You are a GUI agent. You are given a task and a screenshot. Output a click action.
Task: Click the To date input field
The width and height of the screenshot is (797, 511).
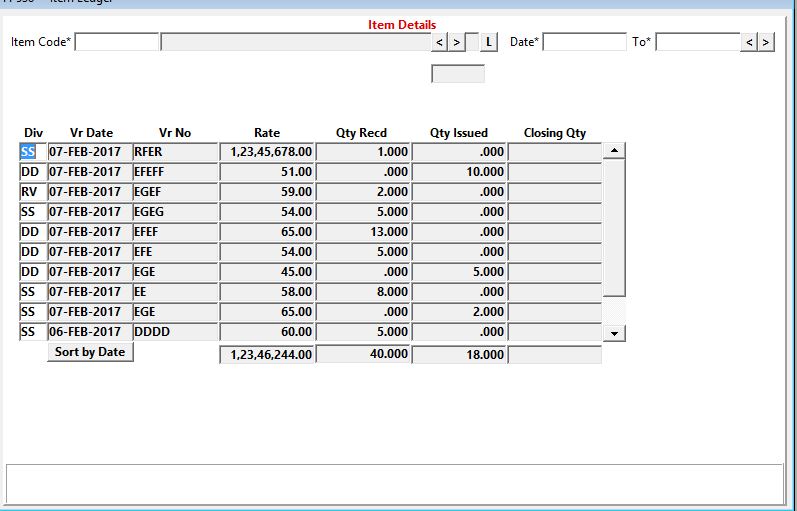click(x=697, y=42)
